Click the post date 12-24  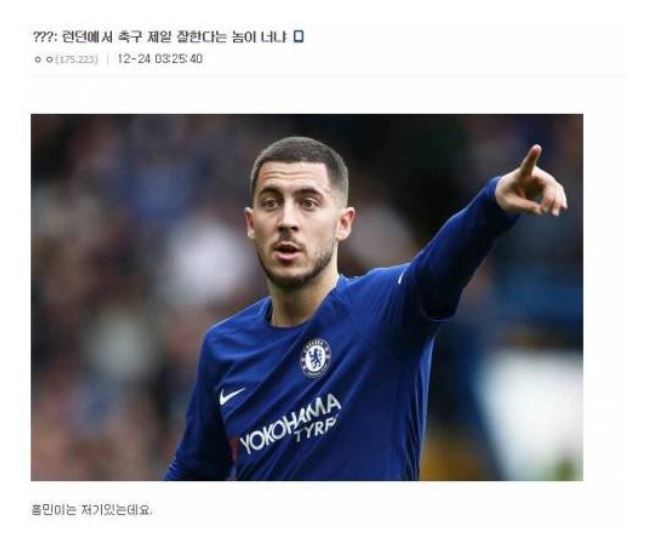134,59
